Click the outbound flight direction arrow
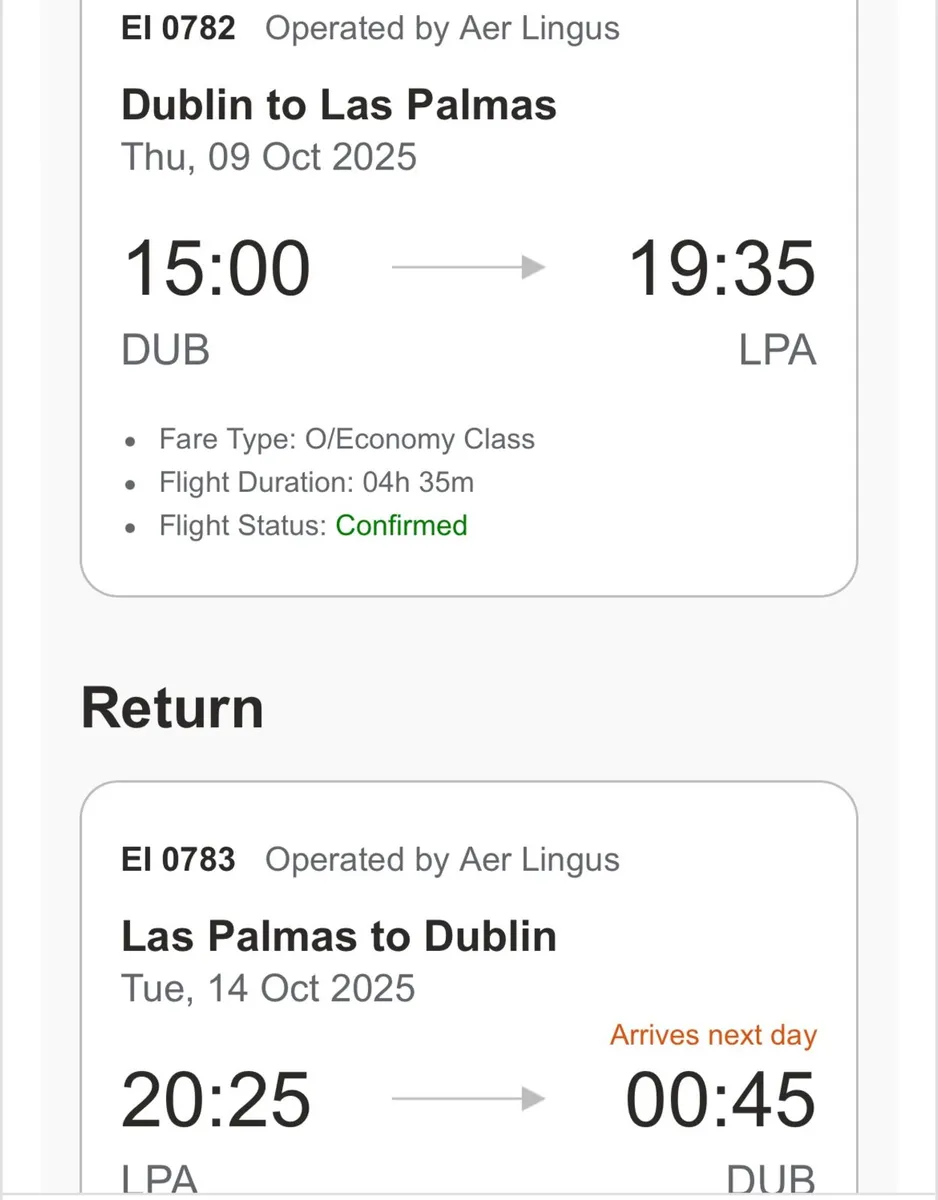This screenshot has height=1200, width=938. point(468,267)
